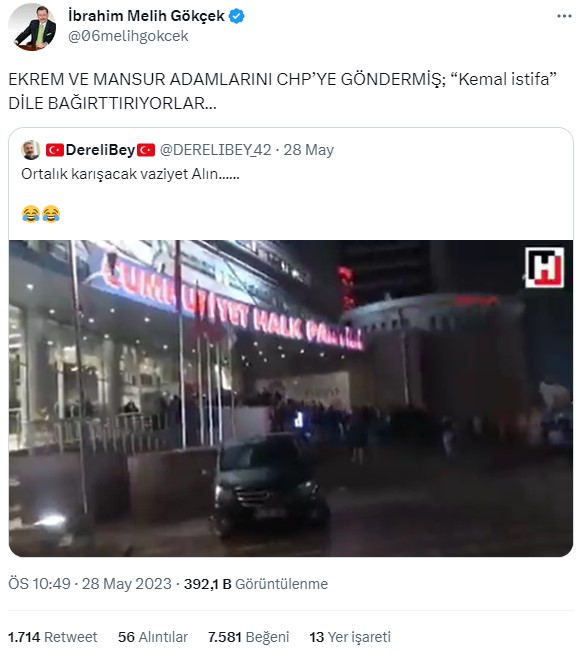
Task: Click the quoted tweet's 28 May date
Action: coord(308,150)
